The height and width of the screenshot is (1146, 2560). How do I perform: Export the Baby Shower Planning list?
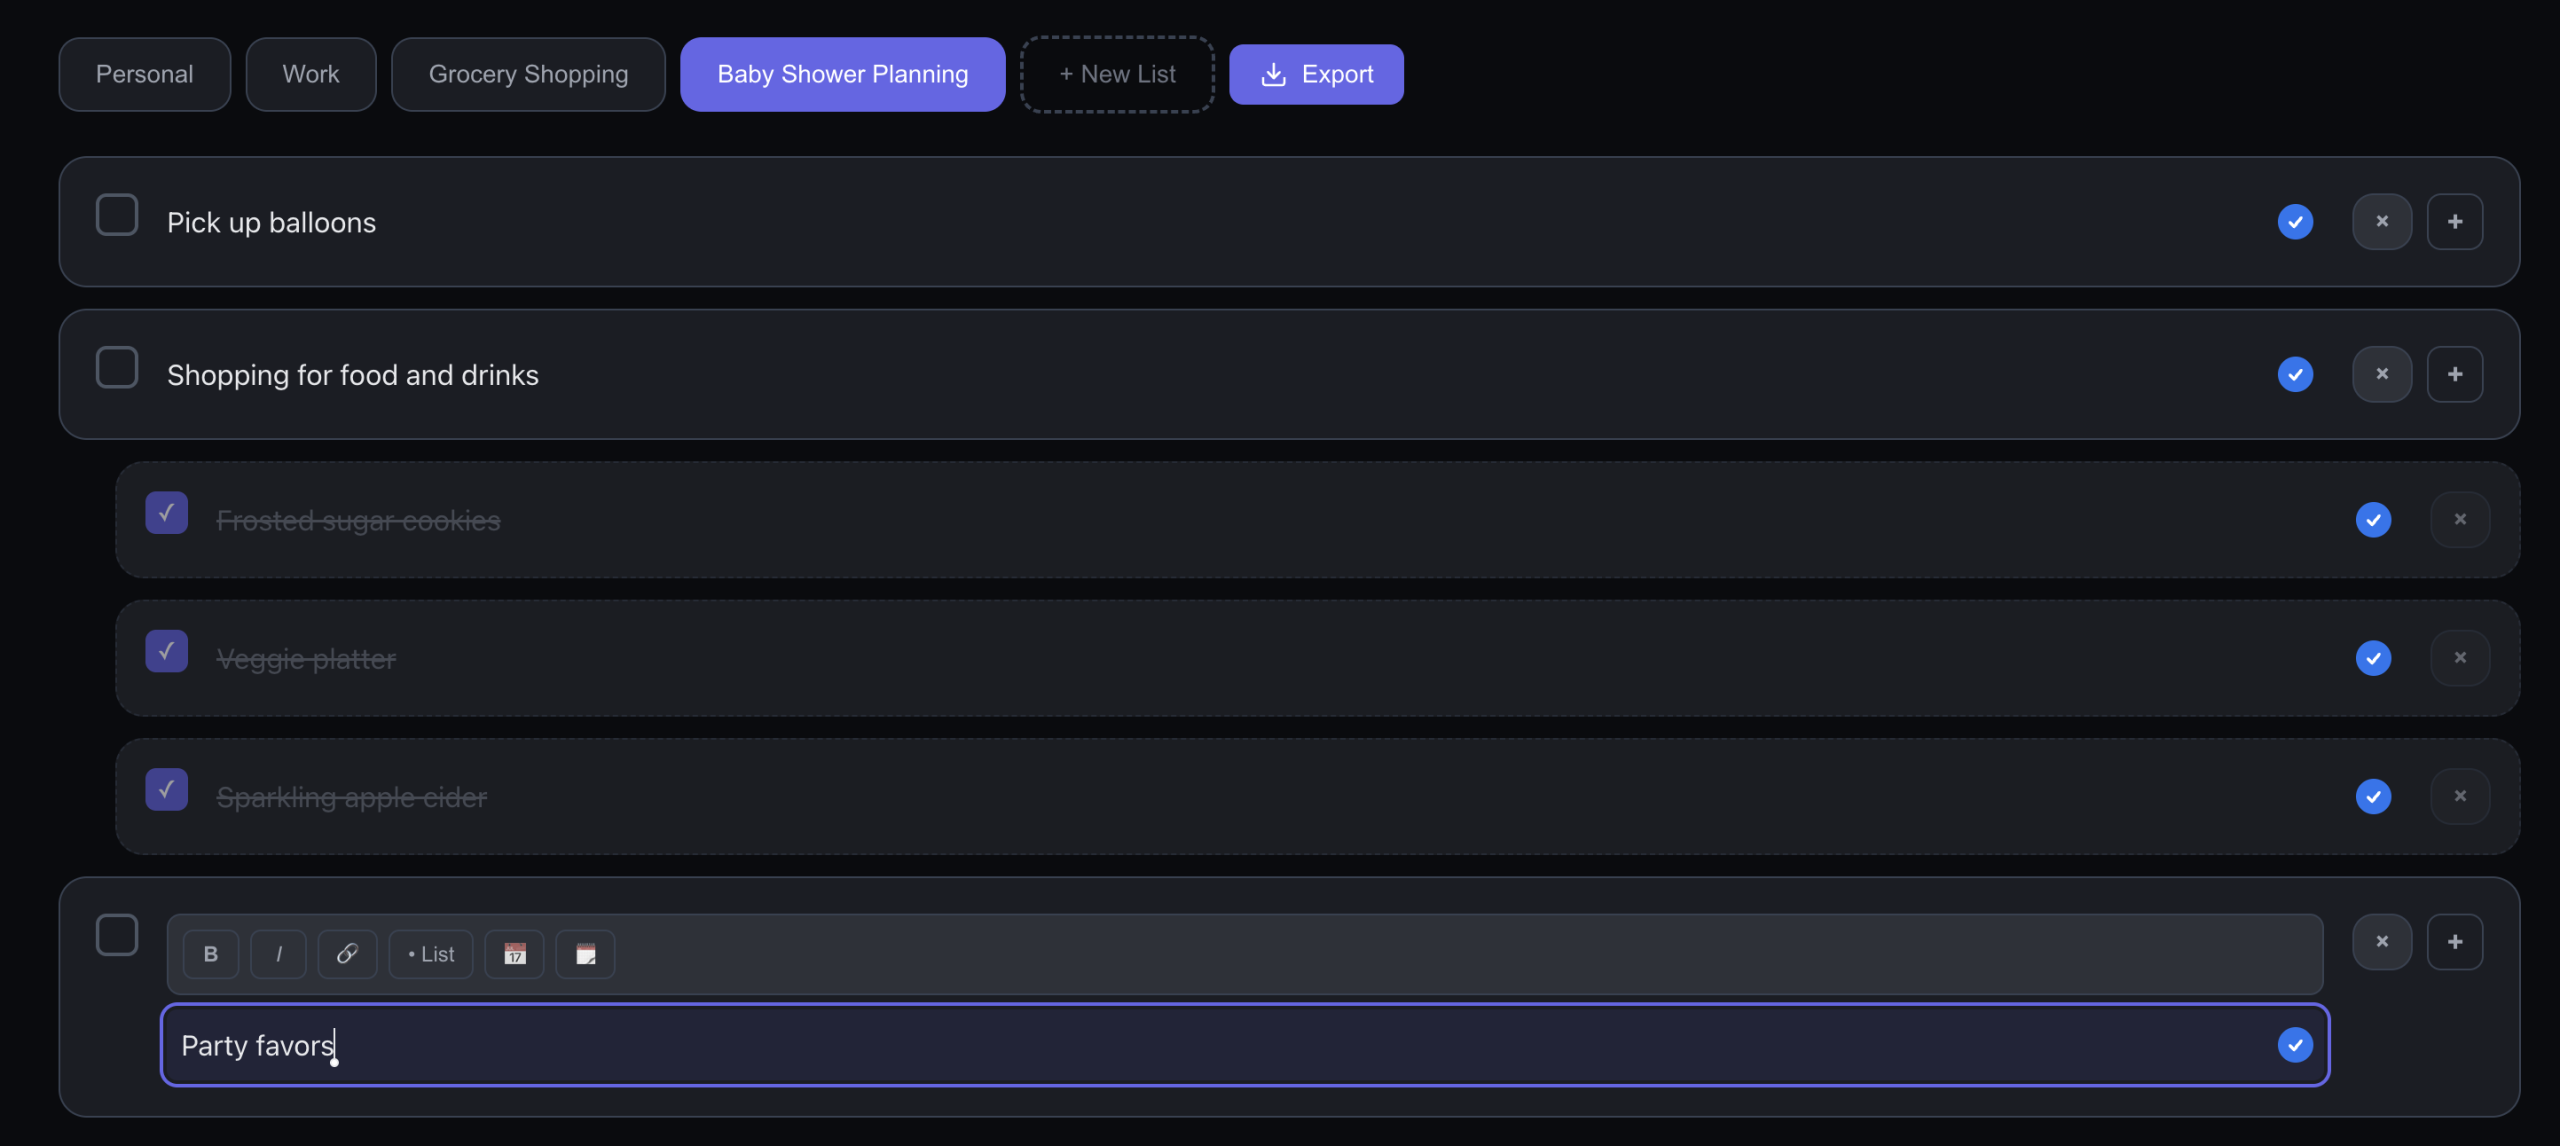(x=1316, y=73)
